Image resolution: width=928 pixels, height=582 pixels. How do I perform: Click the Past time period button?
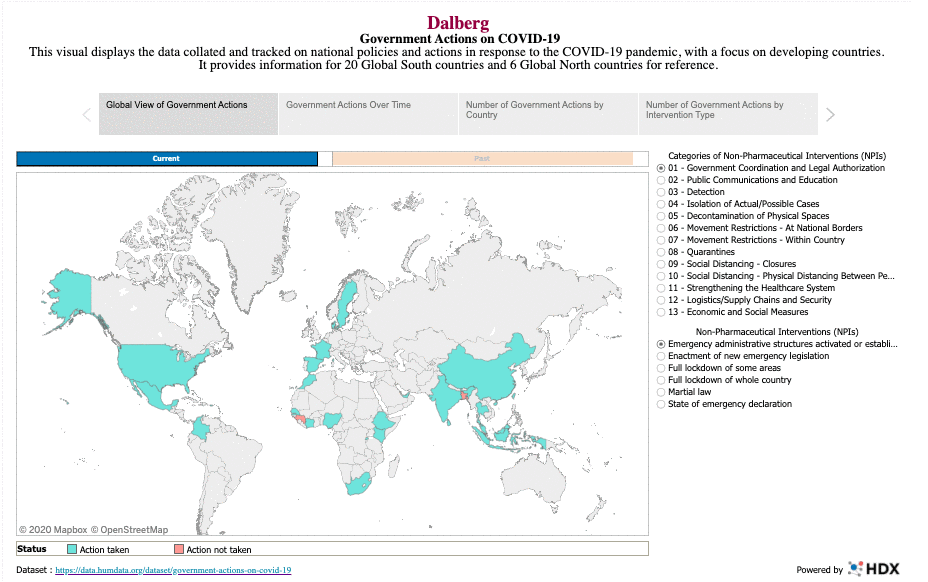482,158
